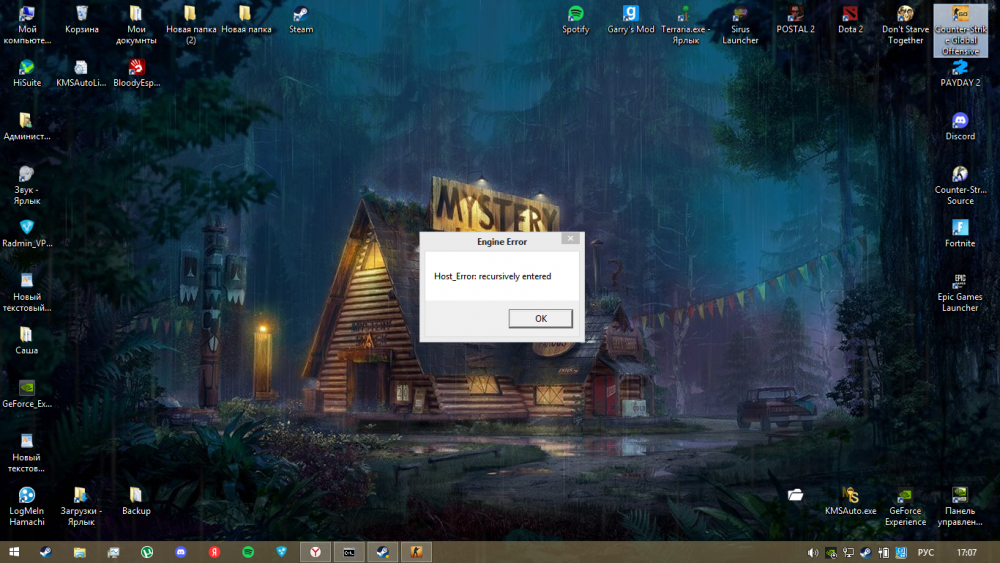Open the red Яндекс taskbar shortcut
This screenshot has height=563, width=1000.
[214, 552]
